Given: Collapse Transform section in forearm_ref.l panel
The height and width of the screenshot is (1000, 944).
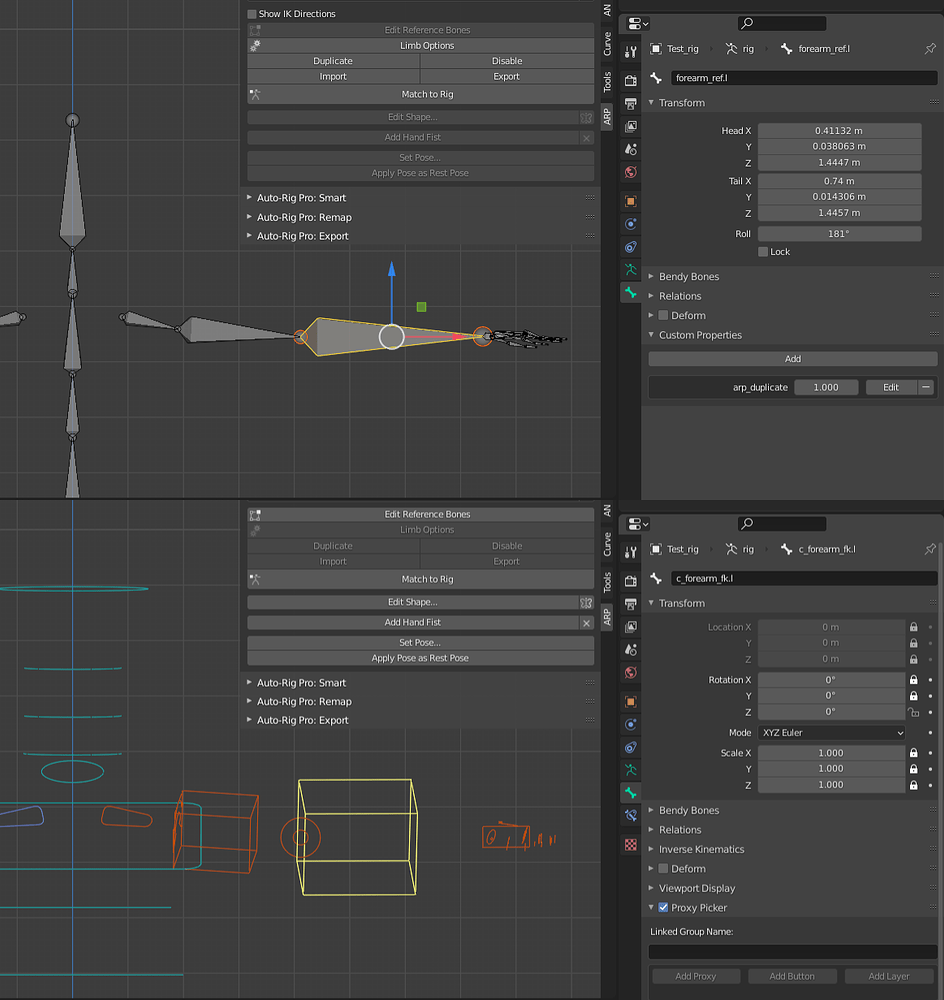Looking at the screenshot, I should (651, 103).
